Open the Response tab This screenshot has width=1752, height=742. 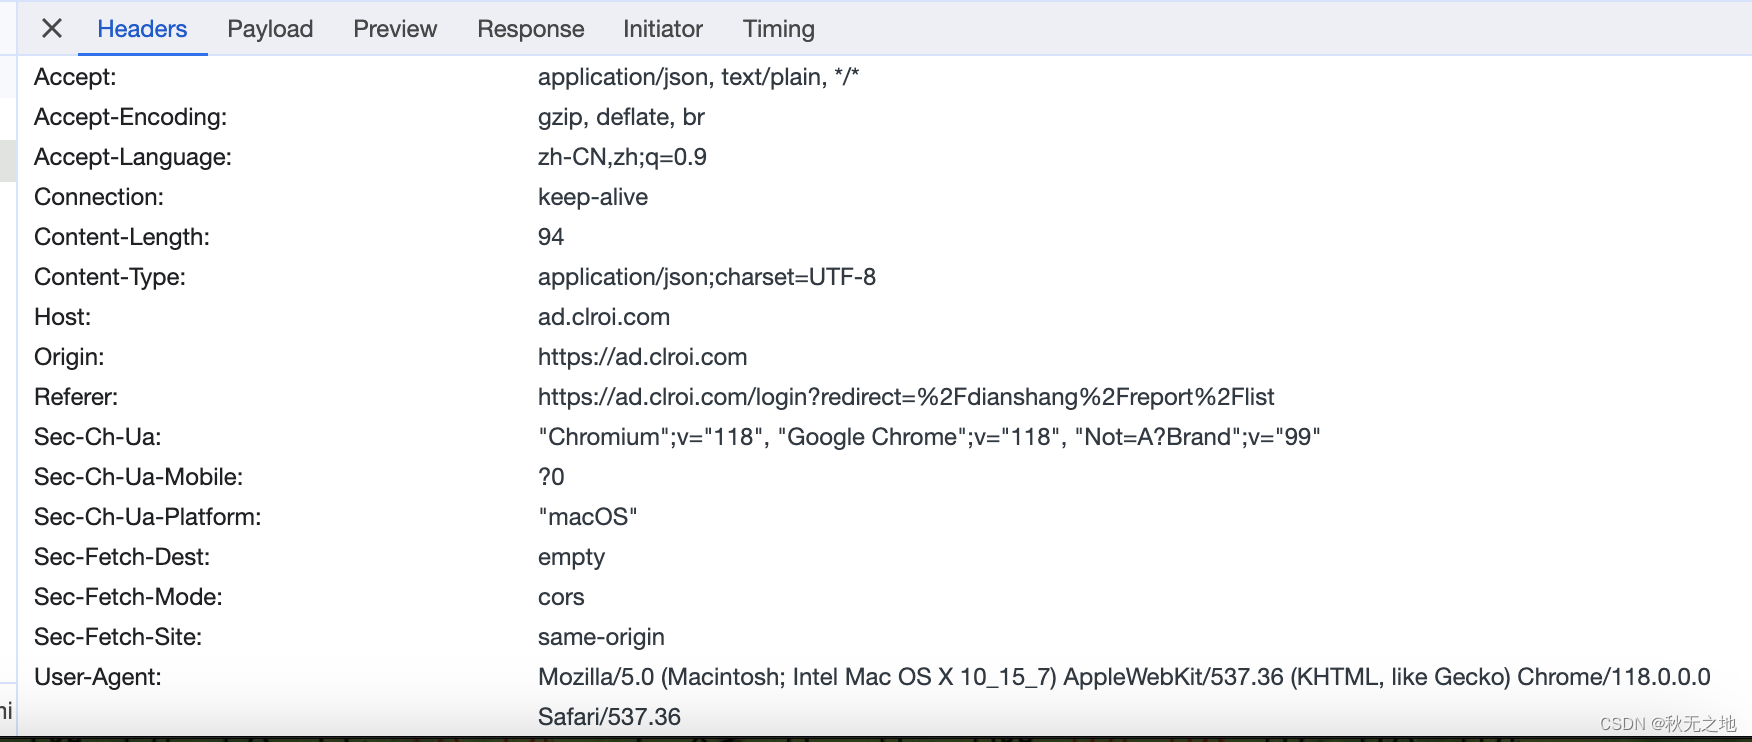tap(530, 29)
